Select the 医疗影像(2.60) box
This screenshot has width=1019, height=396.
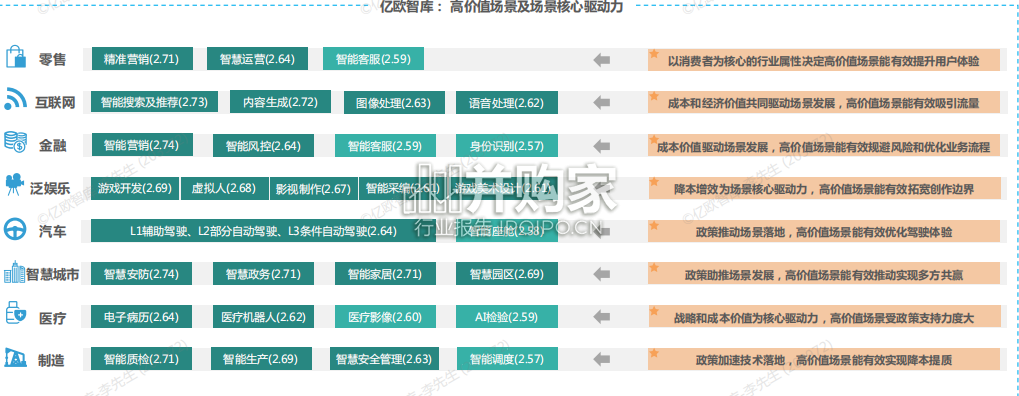tap(385, 317)
